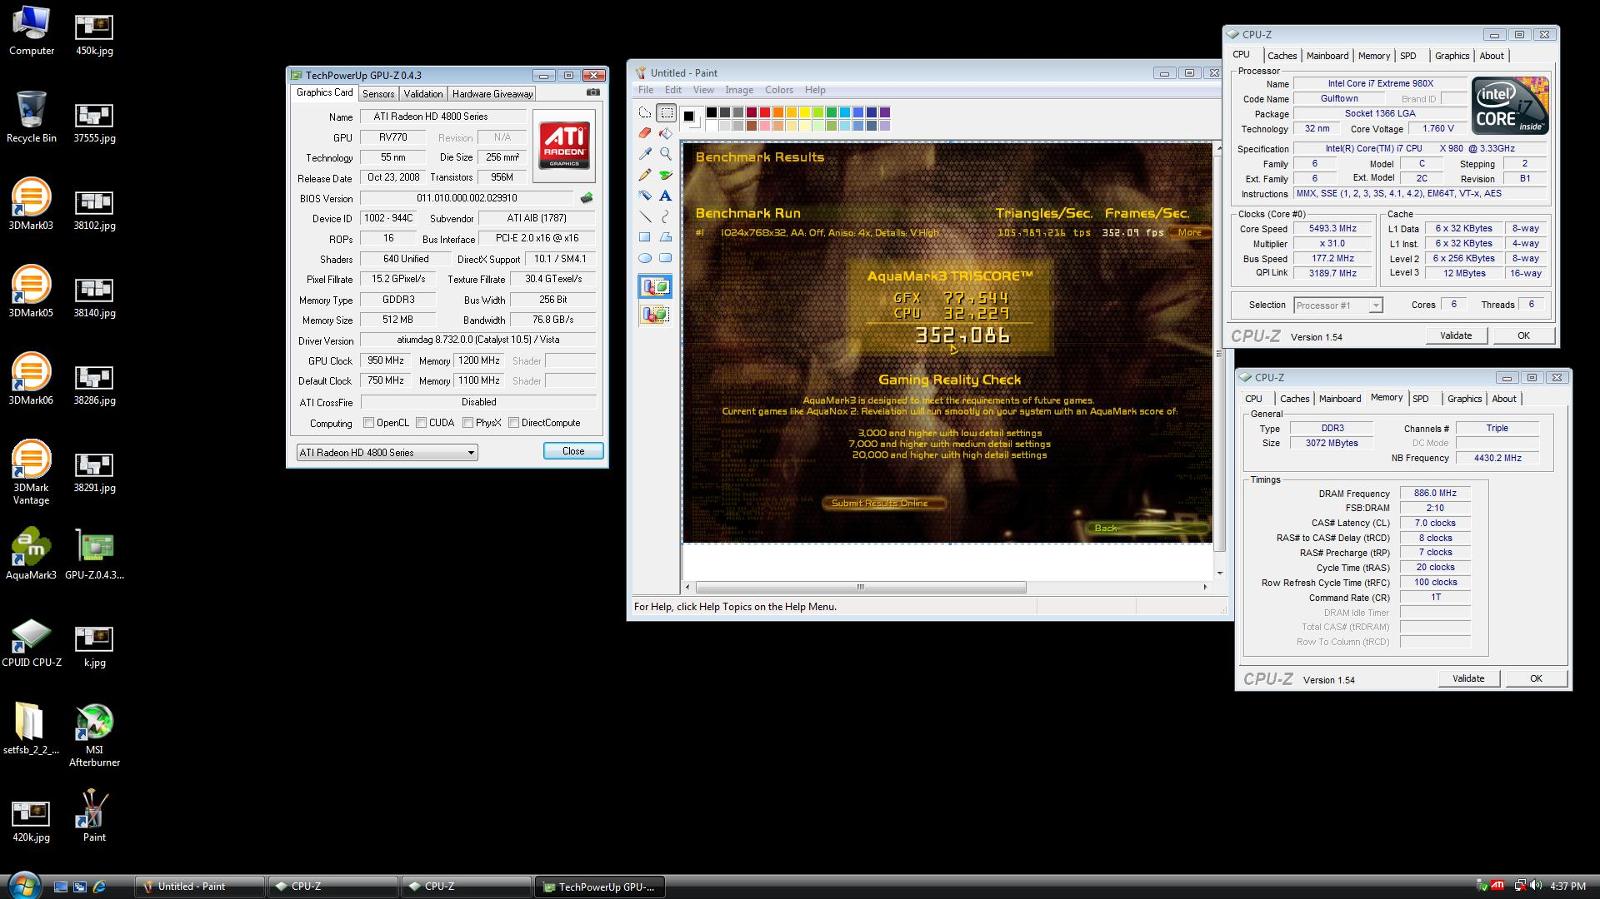
Task: Open AquaMark3 desktop icon
Action: coord(31,554)
